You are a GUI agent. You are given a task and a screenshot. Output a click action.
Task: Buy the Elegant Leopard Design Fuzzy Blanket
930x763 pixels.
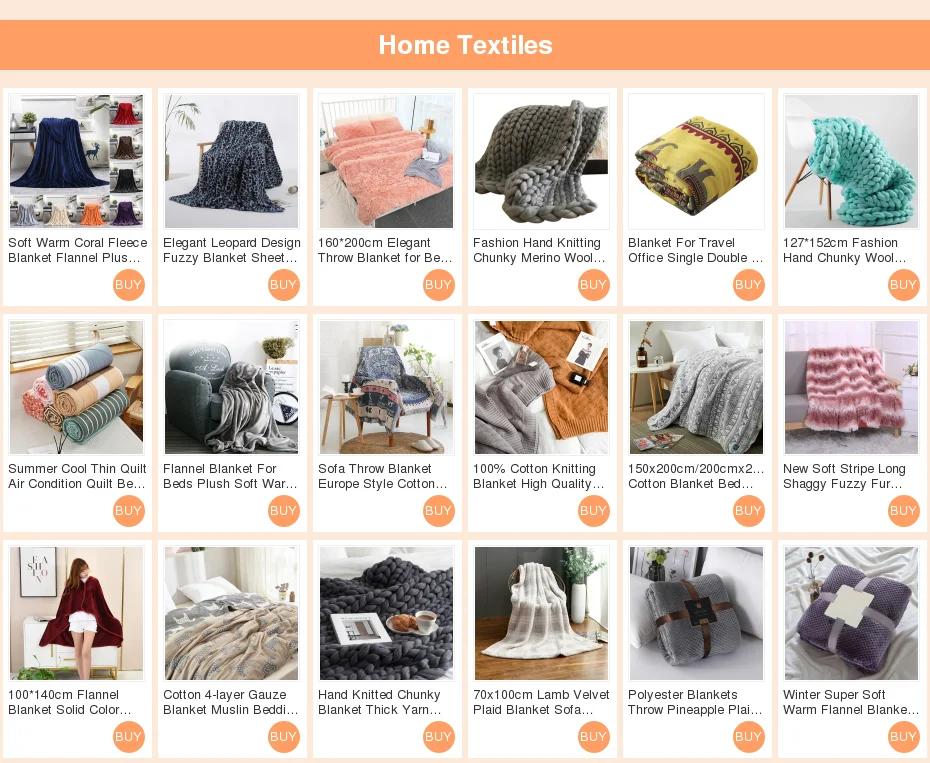tap(284, 285)
